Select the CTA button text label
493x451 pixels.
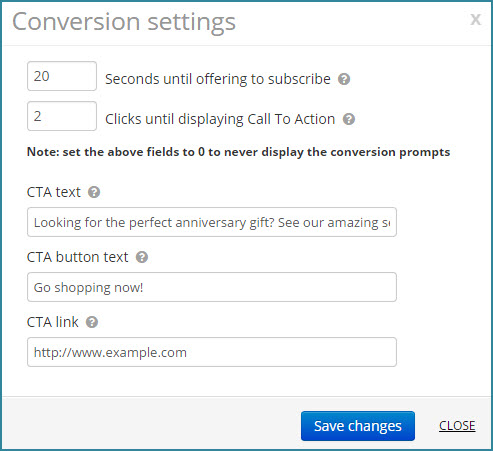77,257
